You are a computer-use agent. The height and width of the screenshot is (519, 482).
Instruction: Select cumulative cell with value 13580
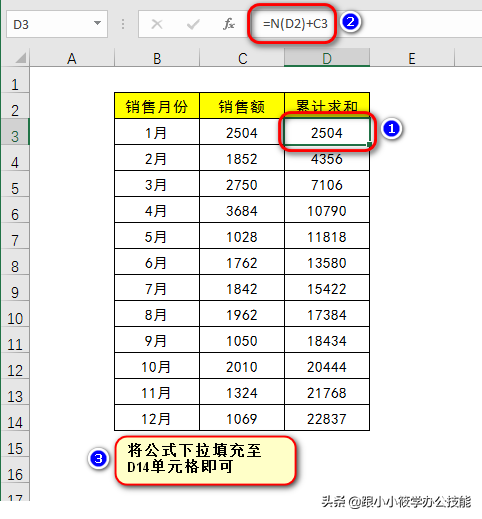coord(327,262)
